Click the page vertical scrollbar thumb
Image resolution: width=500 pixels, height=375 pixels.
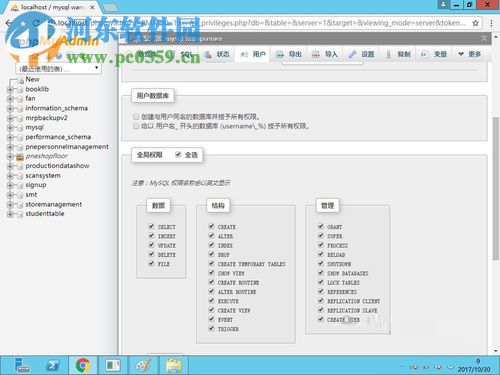[496, 188]
